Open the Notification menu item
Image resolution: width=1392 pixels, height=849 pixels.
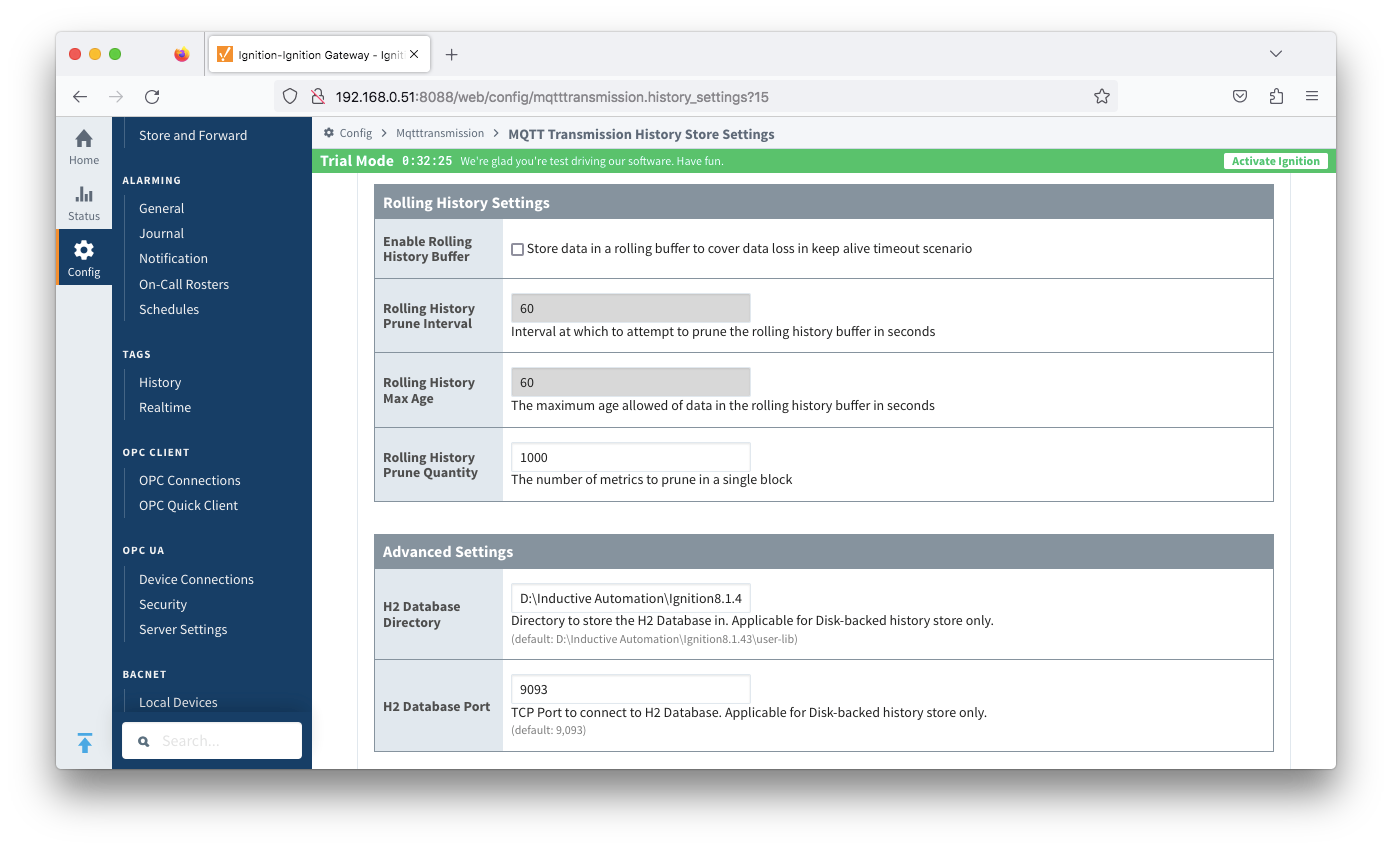[174, 258]
